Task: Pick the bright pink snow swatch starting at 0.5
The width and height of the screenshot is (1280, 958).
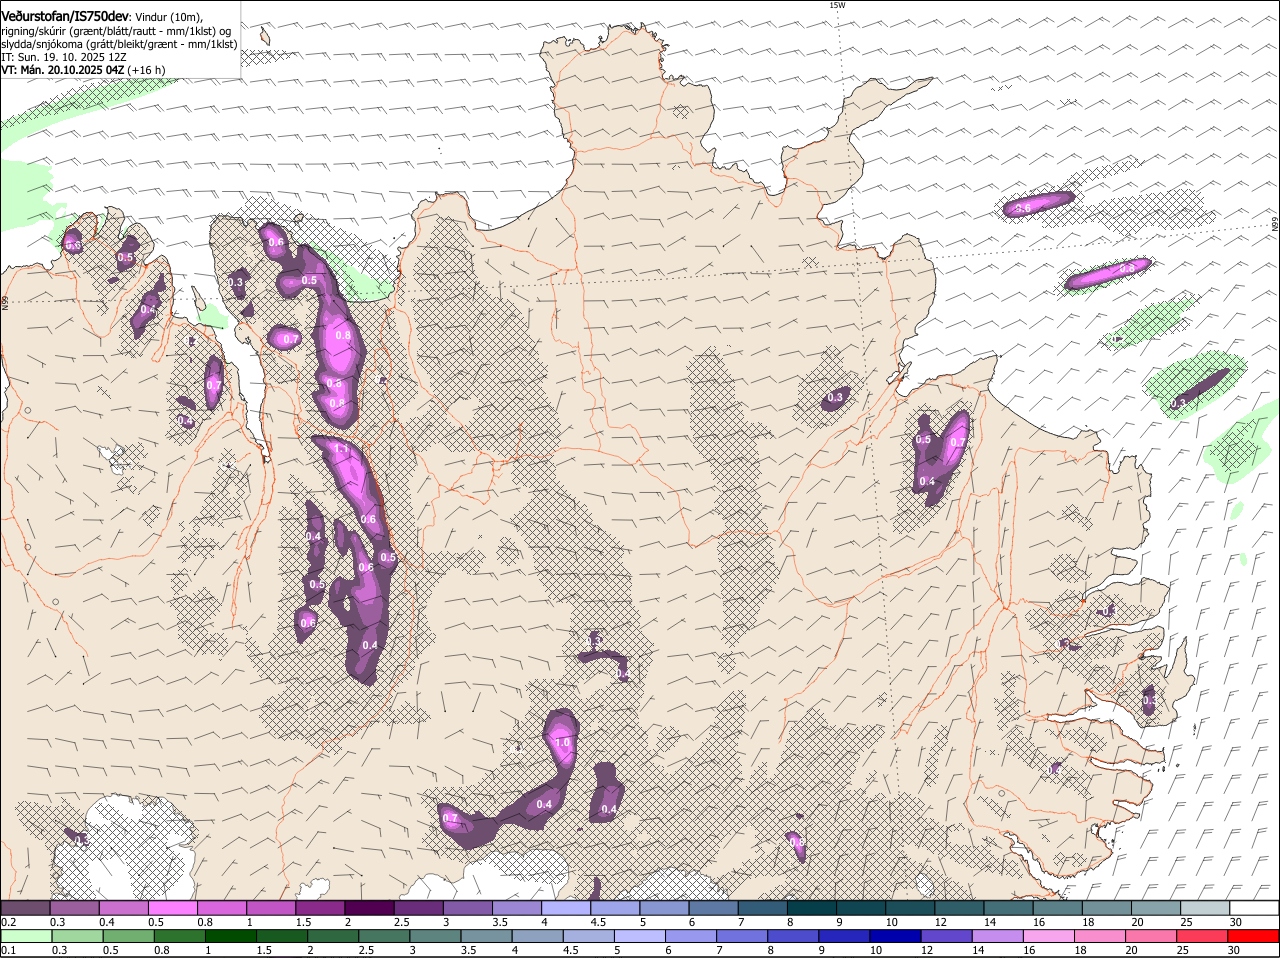Action: point(172,908)
